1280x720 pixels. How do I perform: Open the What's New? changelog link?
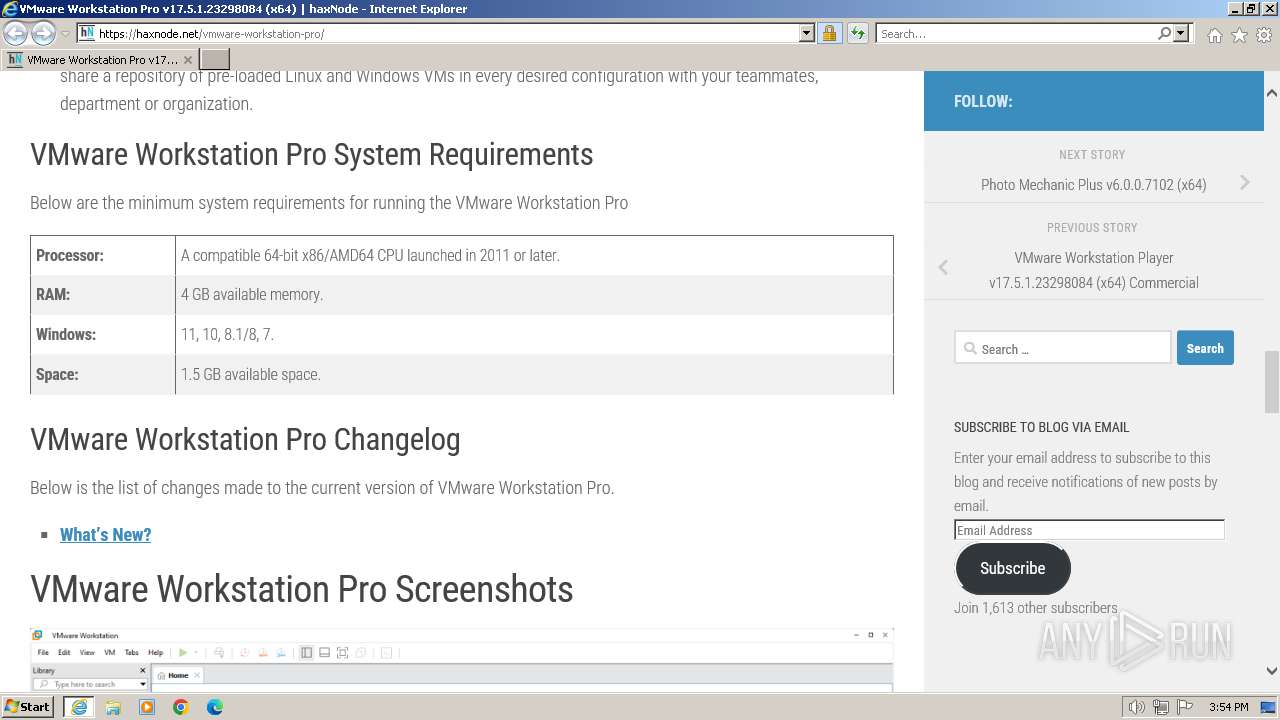105,535
